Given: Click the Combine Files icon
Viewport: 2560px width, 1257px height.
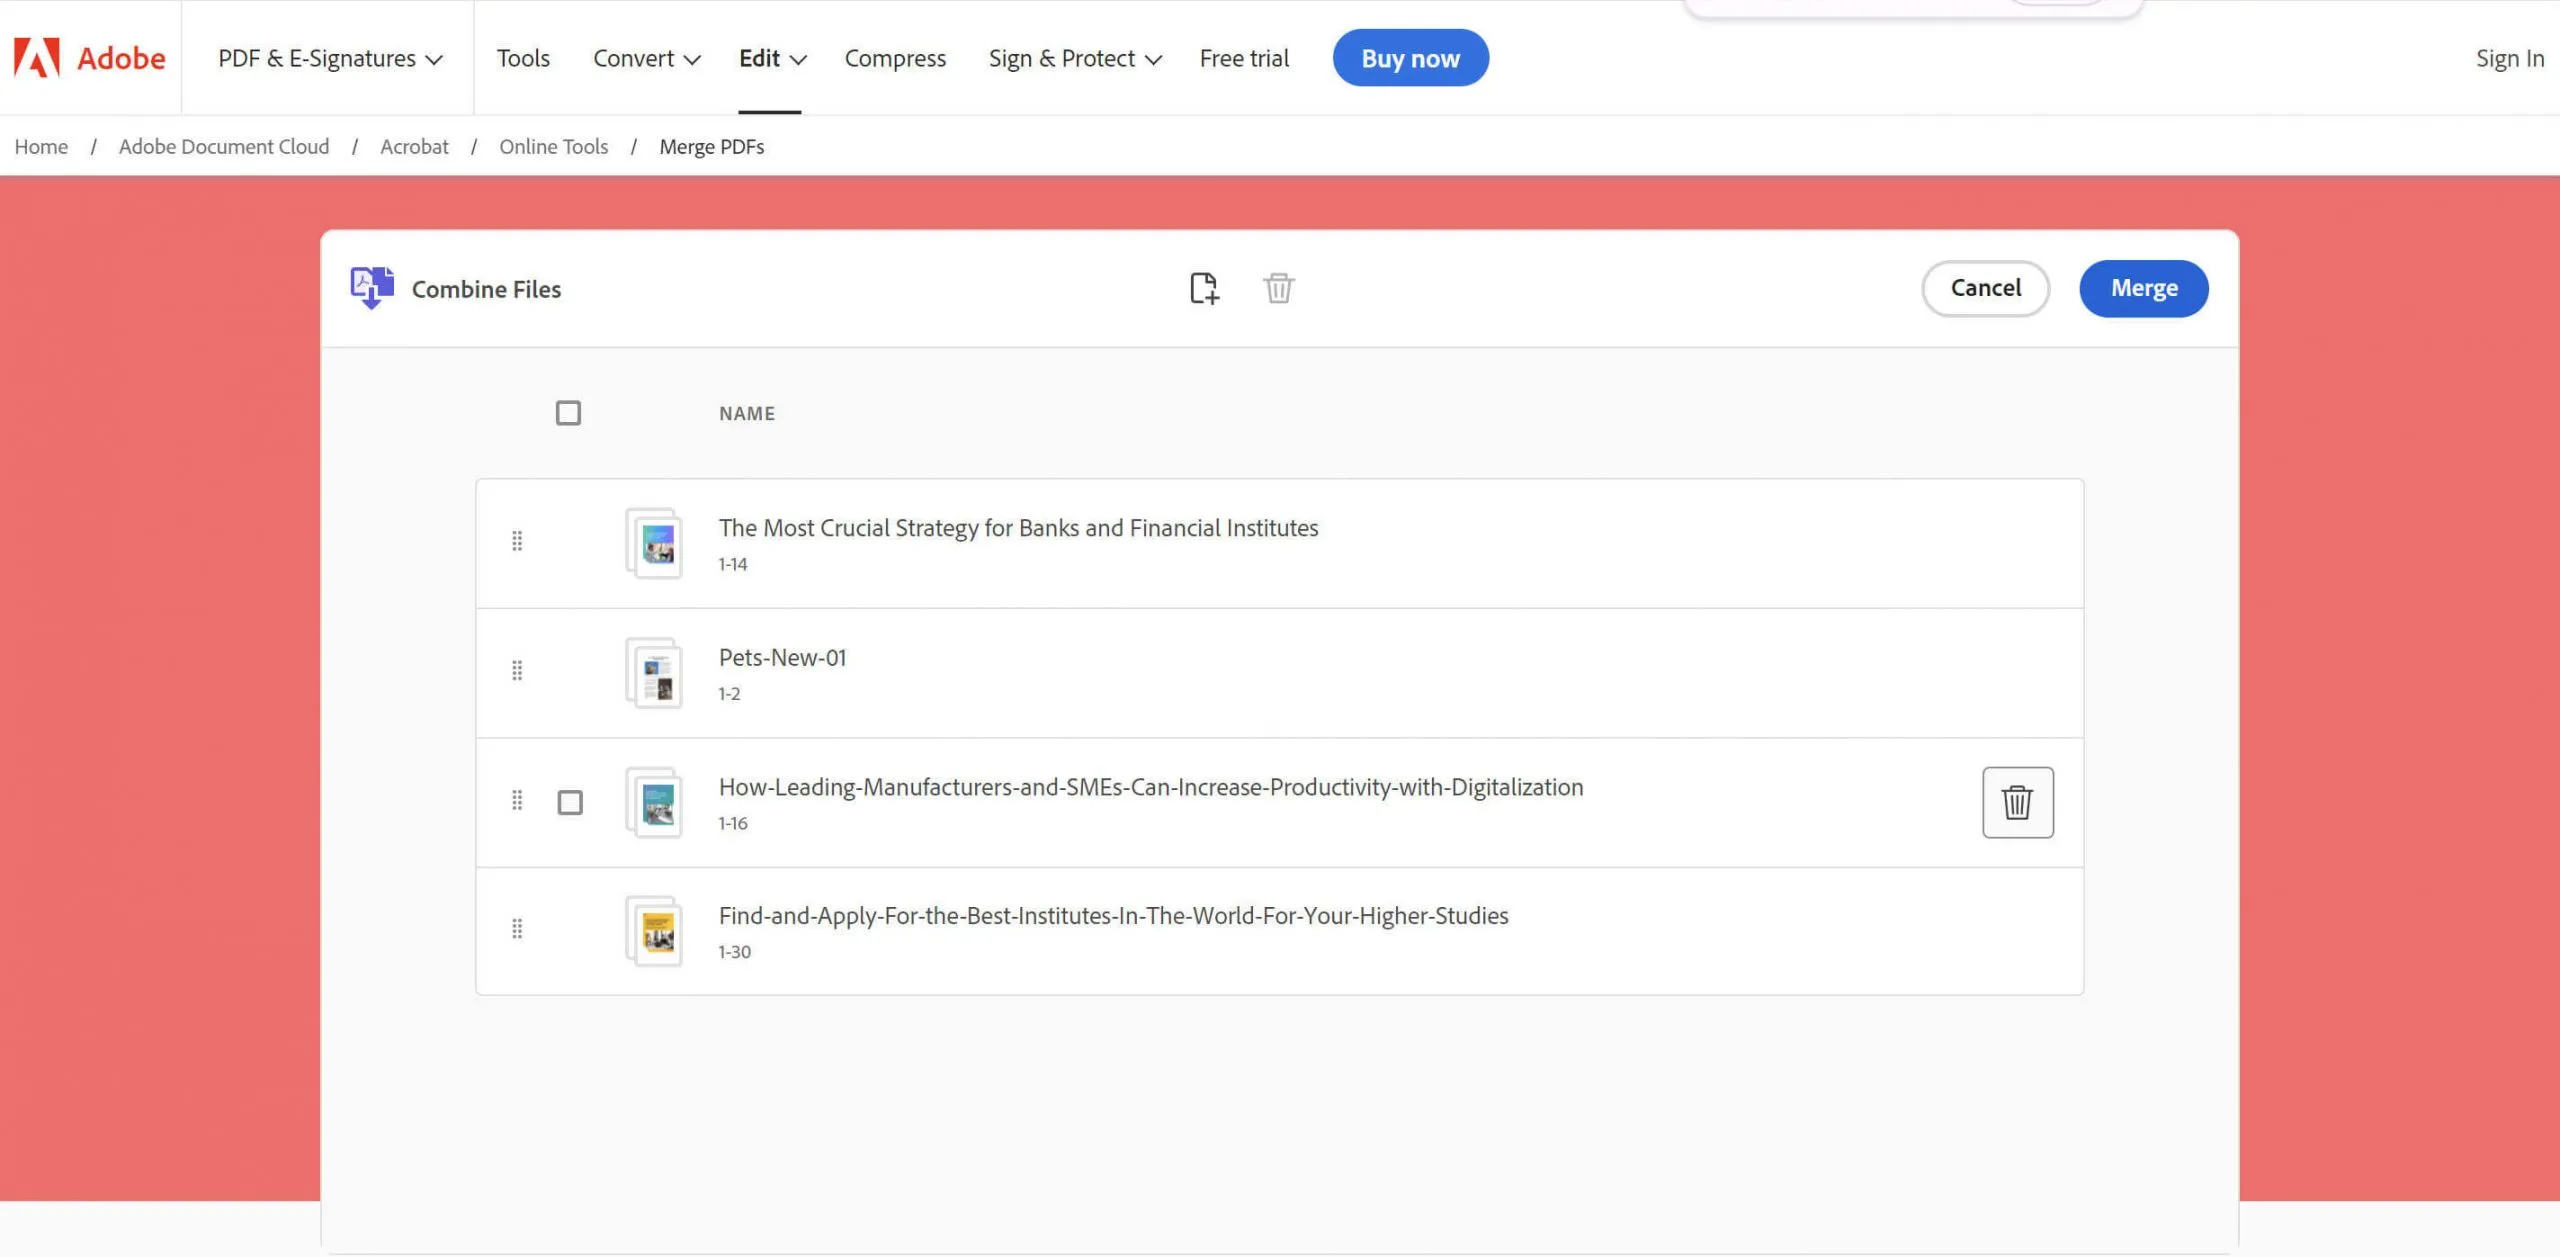Looking at the screenshot, I should 371,287.
